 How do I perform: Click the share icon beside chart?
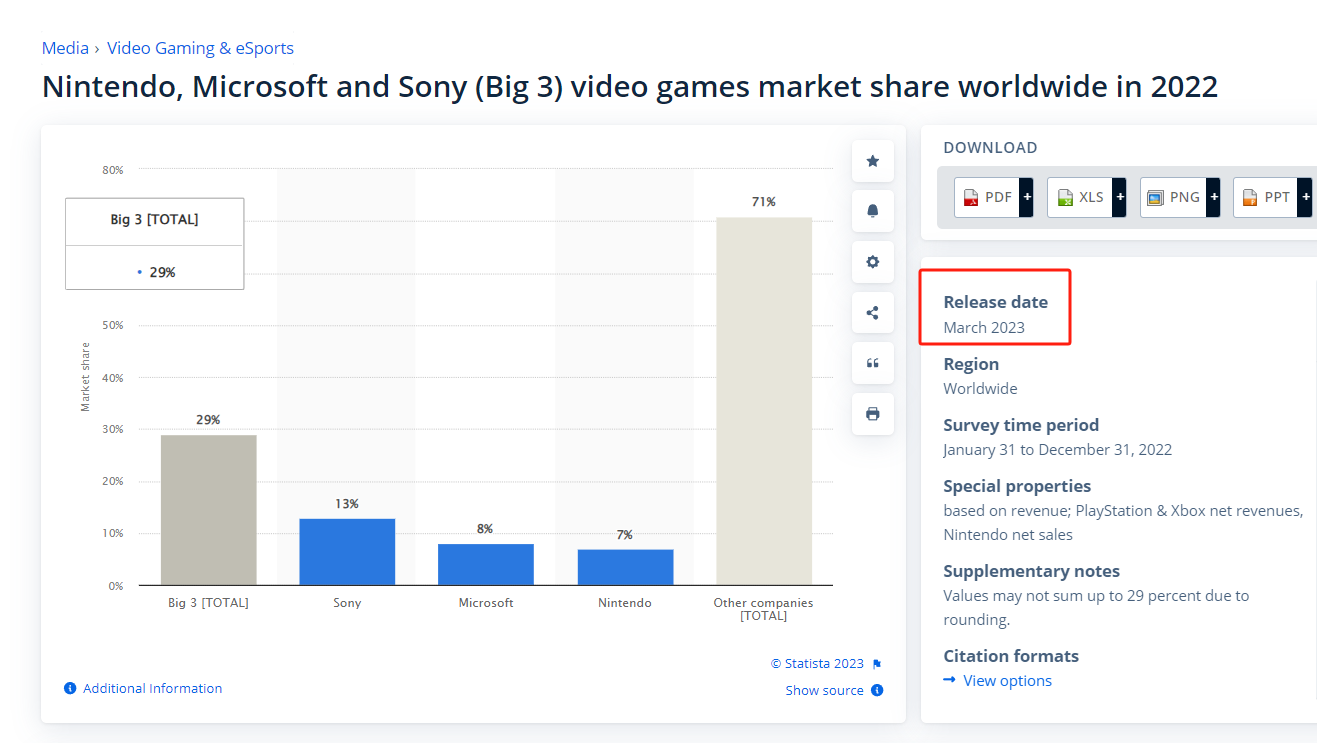tap(872, 313)
